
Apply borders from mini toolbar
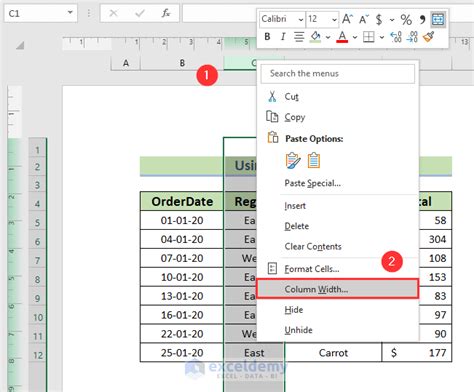pos(368,37)
